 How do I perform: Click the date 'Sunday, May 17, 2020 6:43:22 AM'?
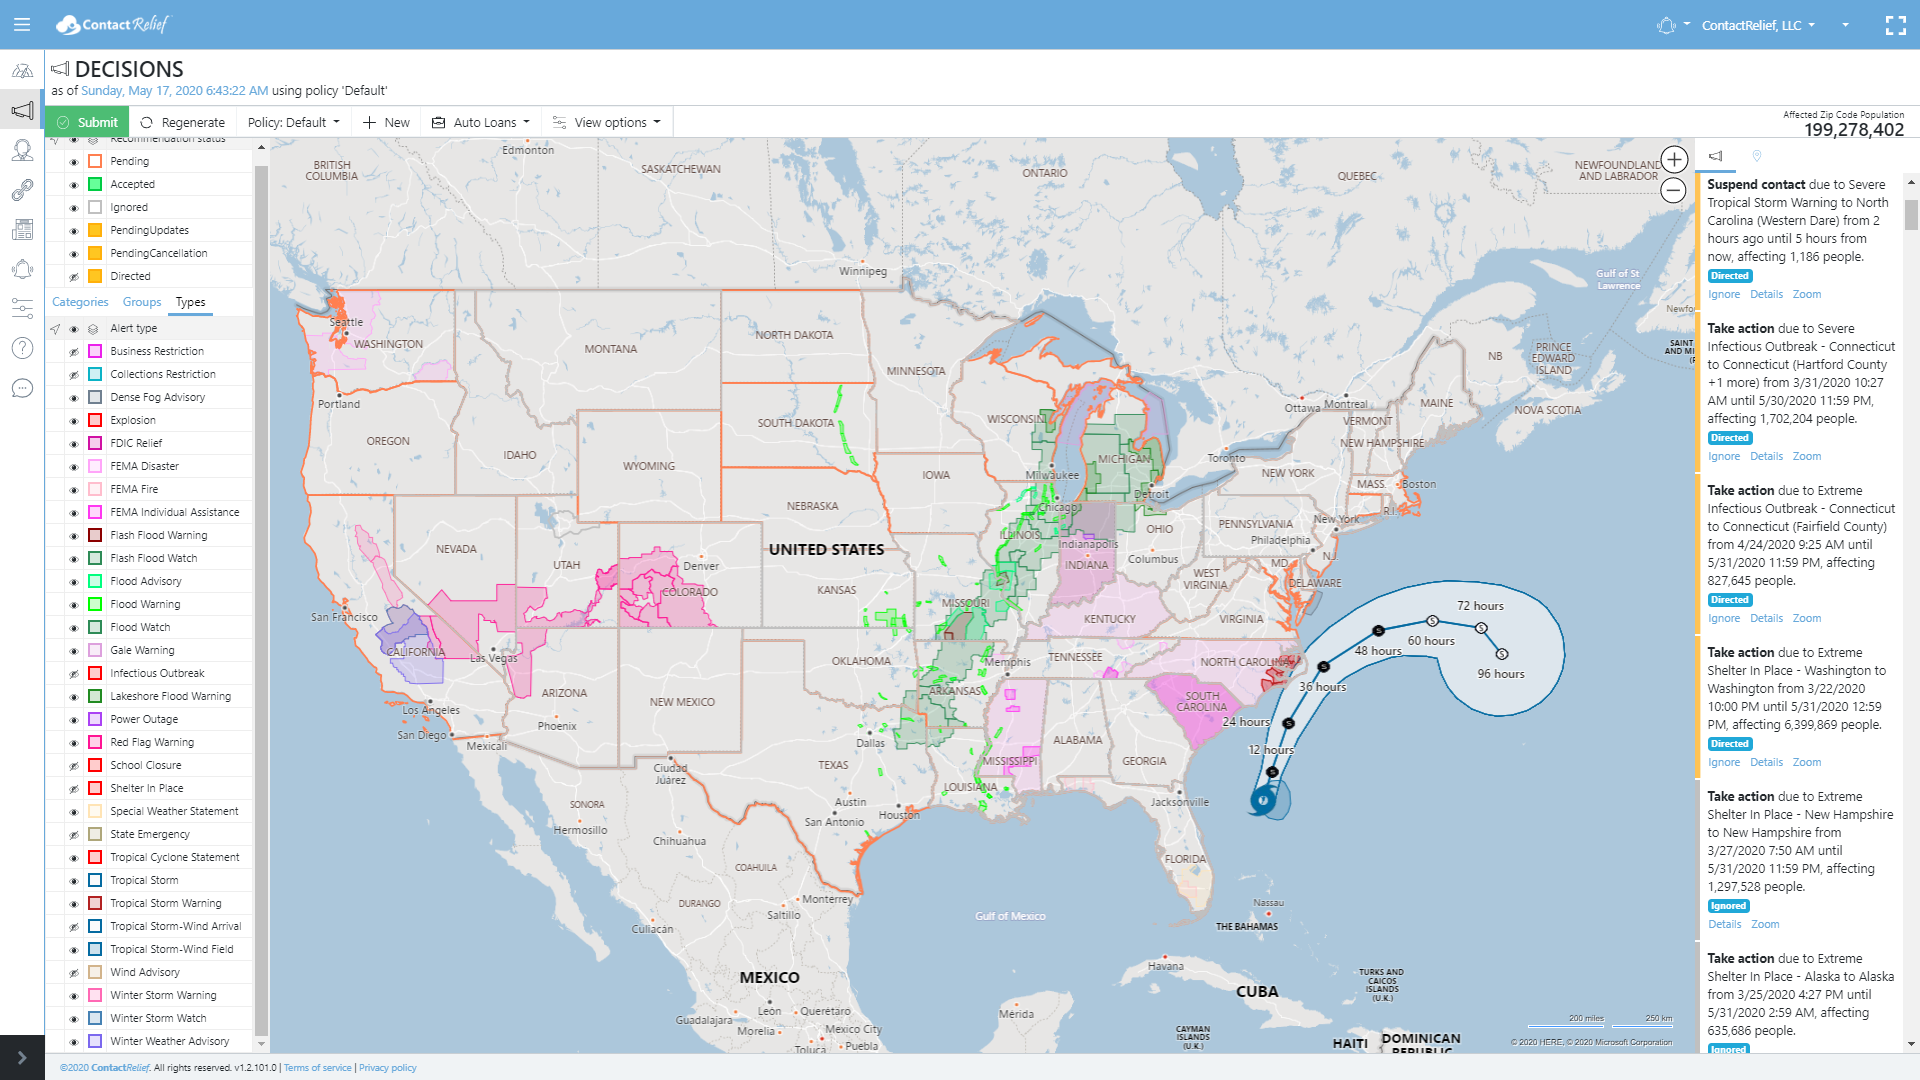(174, 91)
